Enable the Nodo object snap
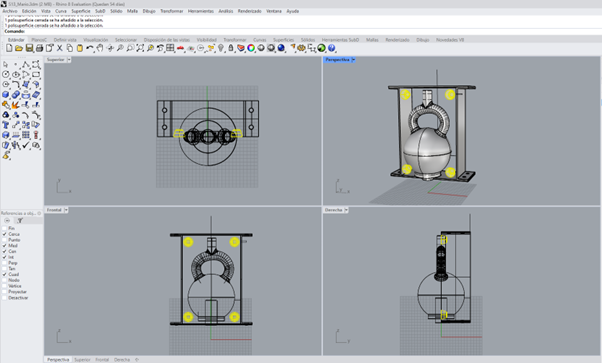 5,280
